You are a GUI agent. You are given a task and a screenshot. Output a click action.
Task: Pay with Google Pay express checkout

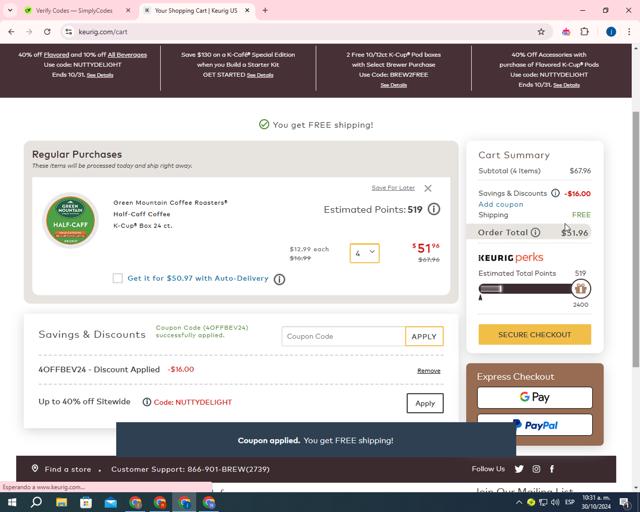pos(535,397)
